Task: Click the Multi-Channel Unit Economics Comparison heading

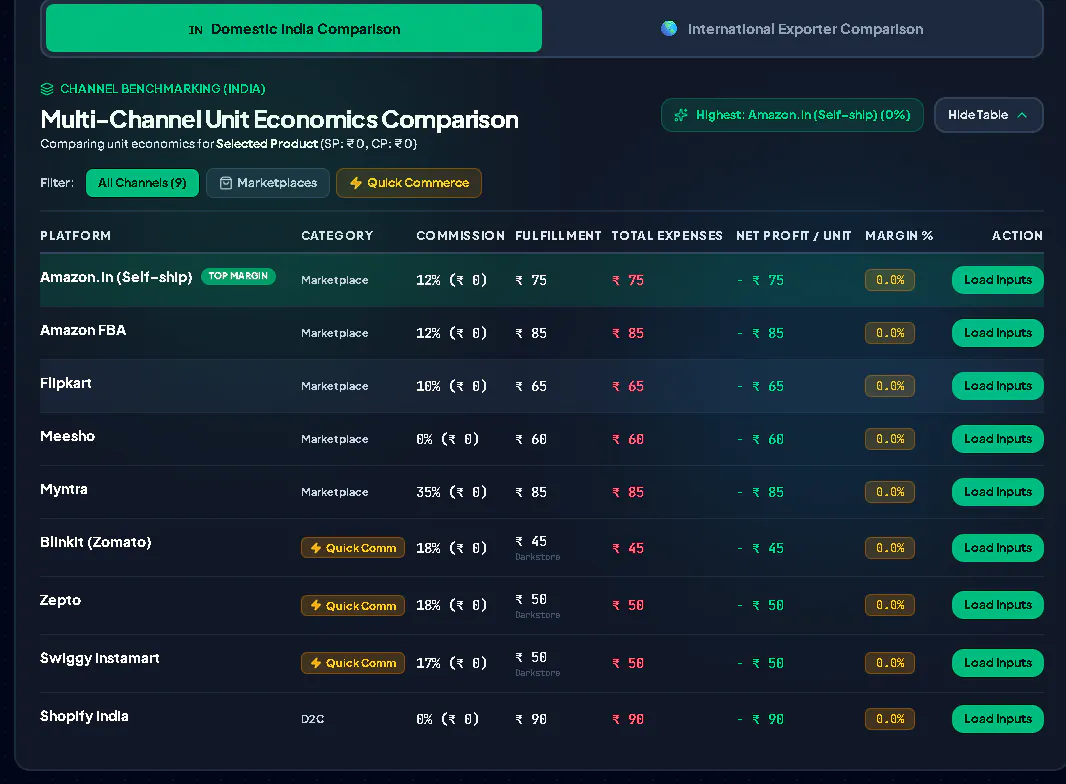Action: (279, 120)
